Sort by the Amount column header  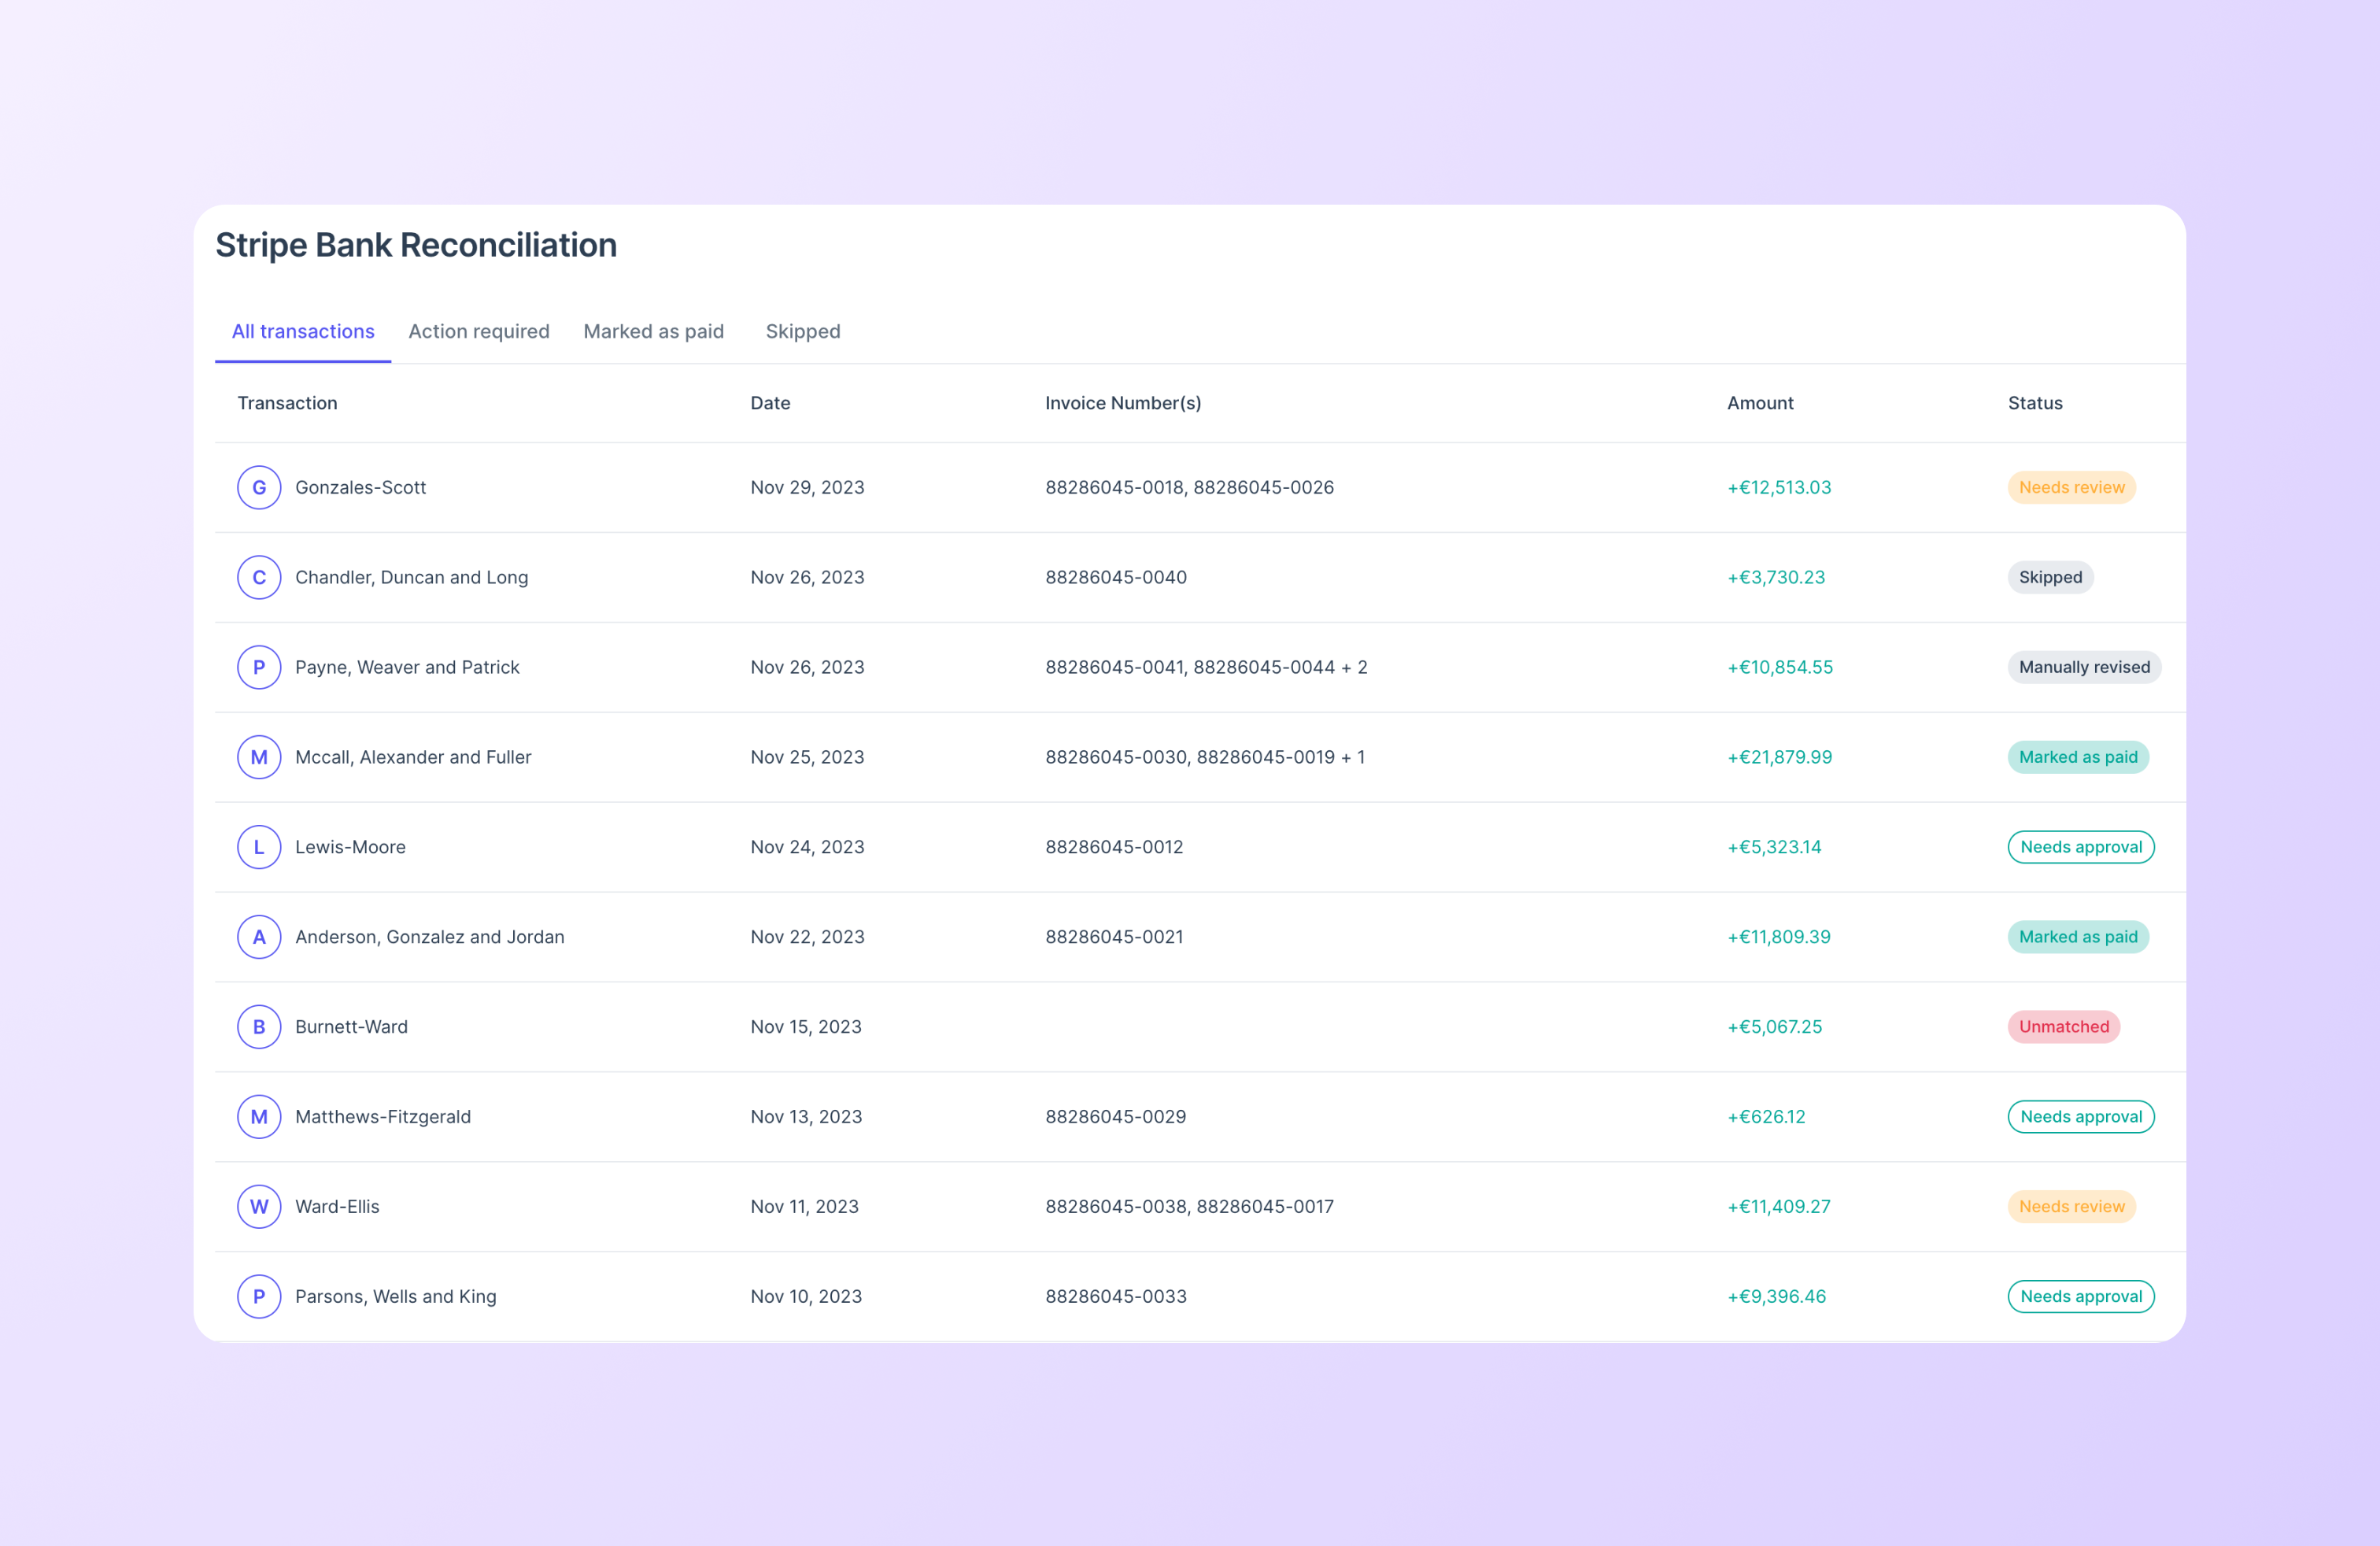point(1760,402)
